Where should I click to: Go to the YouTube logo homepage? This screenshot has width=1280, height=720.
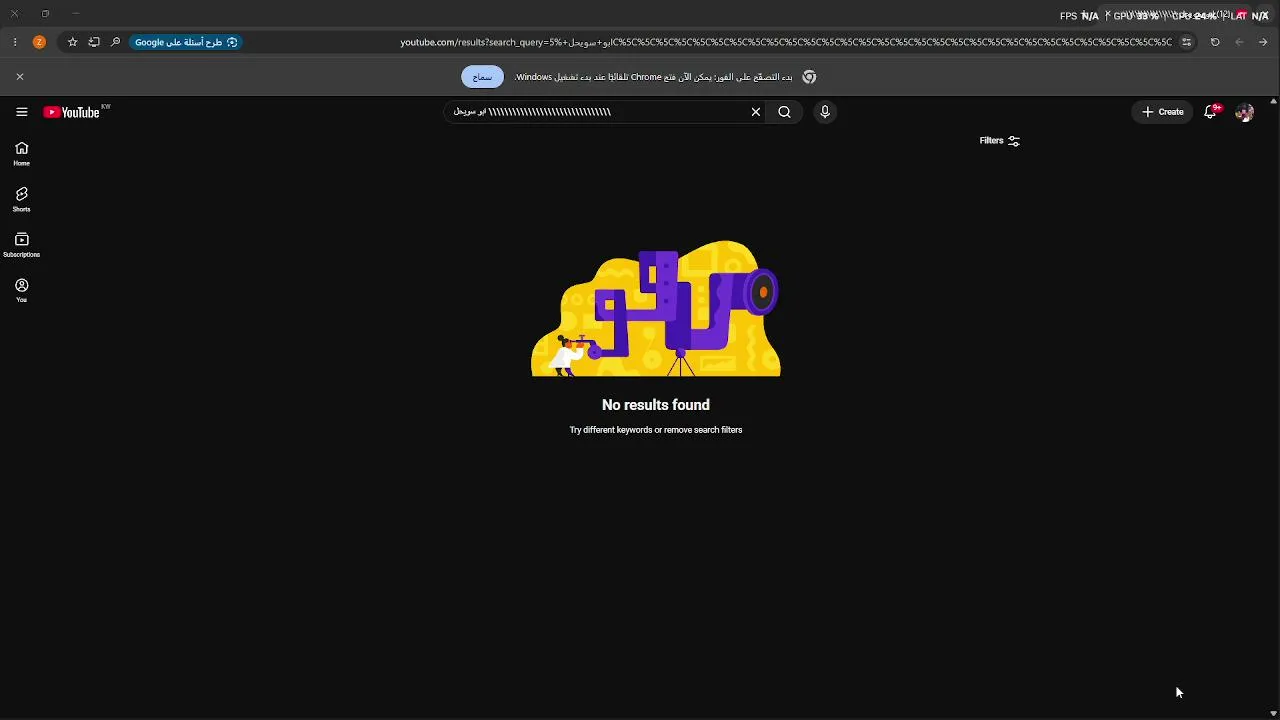coord(72,112)
